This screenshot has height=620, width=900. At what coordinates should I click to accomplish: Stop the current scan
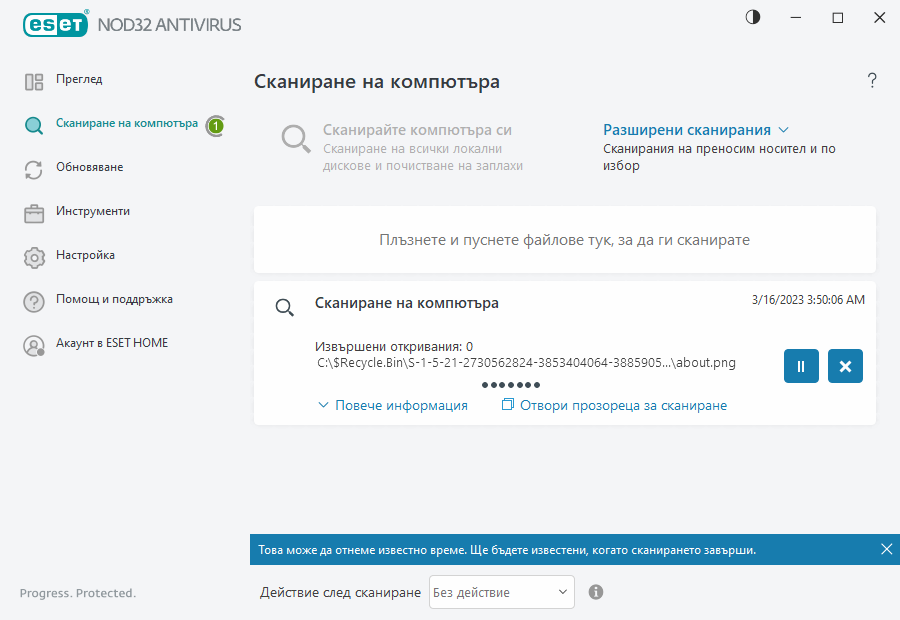pos(845,366)
